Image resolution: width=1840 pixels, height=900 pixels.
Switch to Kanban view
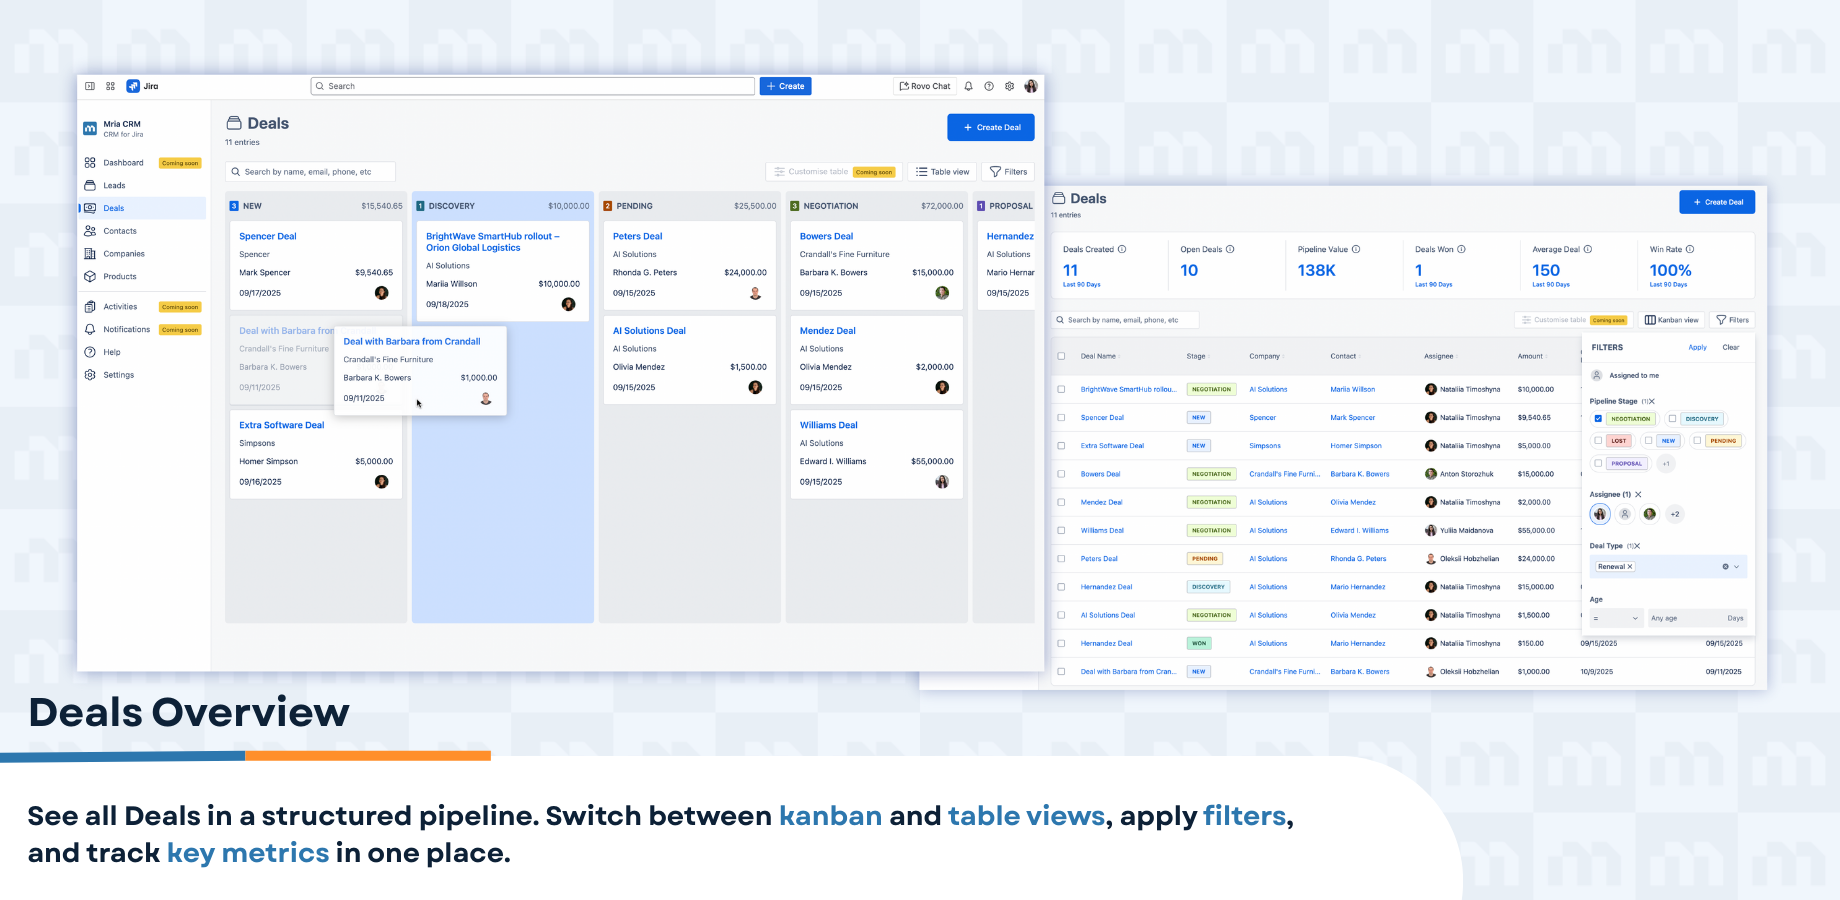[x=1671, y=320]
